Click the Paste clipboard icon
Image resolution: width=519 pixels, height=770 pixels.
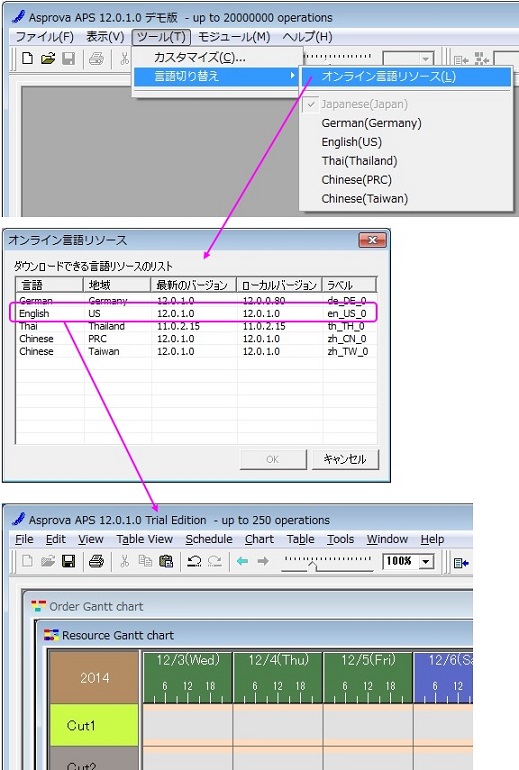(166, 561)
